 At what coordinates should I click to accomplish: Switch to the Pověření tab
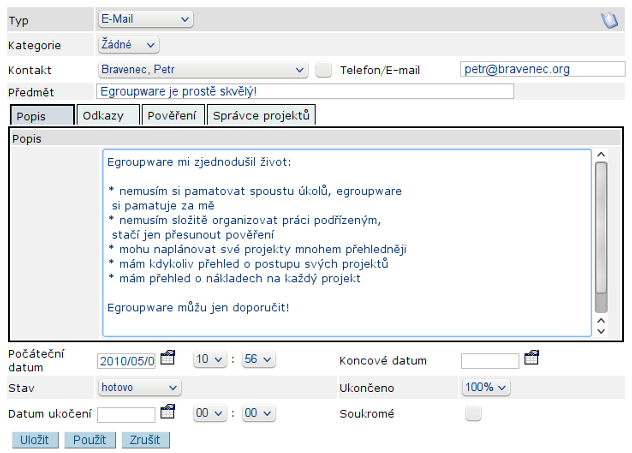pyautogui.click(x=173, y=115)
